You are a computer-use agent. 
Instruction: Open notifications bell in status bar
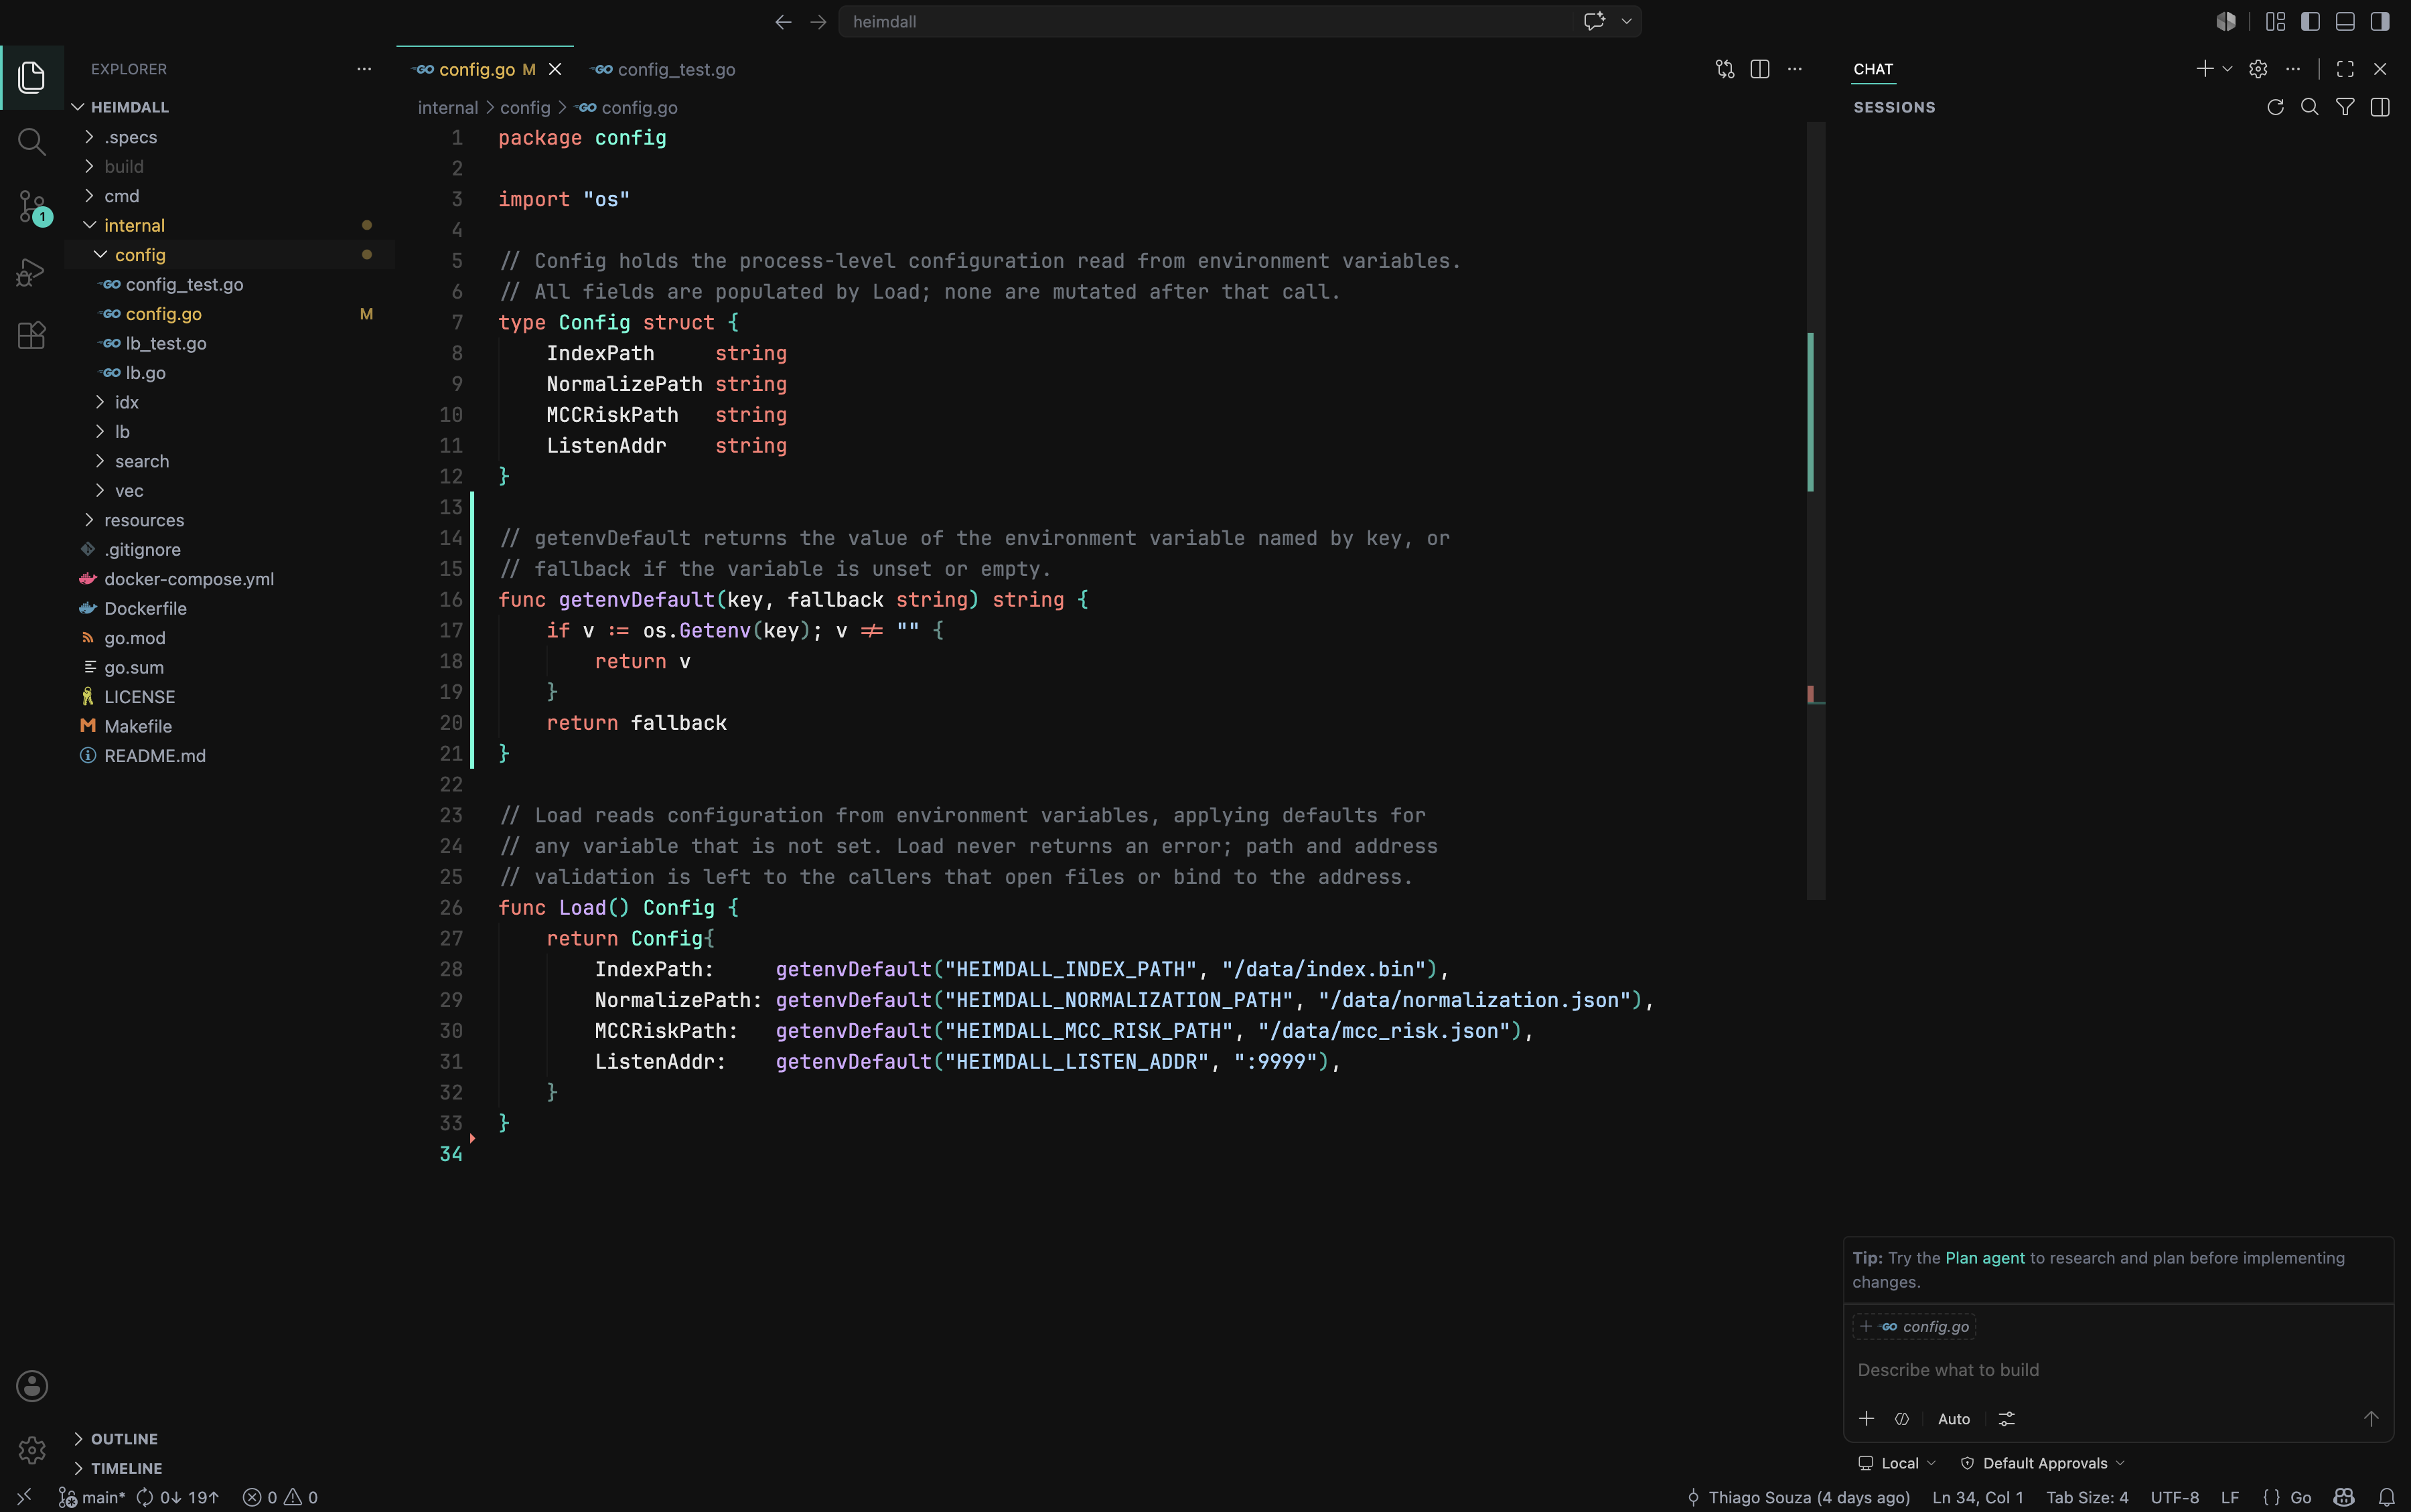coord(2386,1497)
